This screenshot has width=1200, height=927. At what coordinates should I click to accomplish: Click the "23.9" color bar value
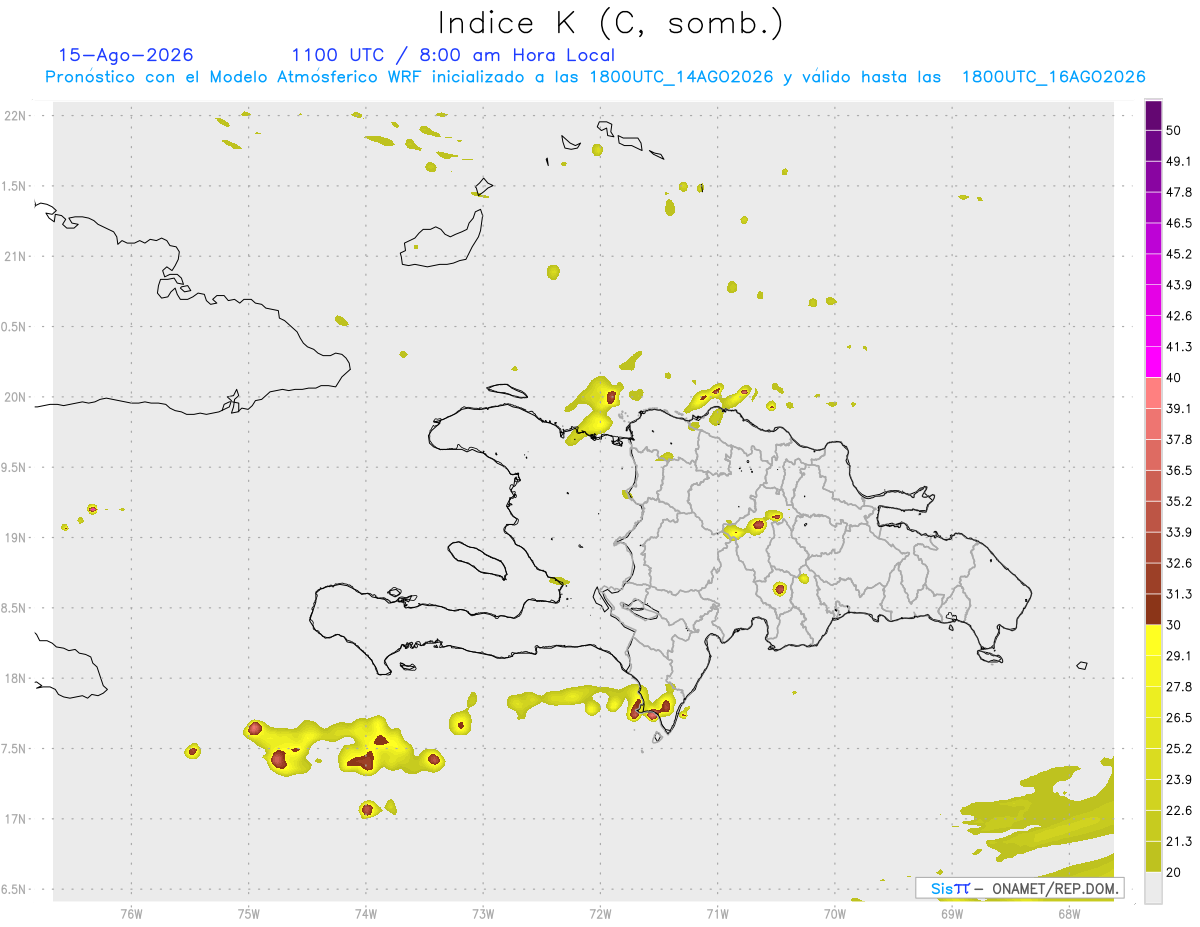click(x=1179, y=780)
